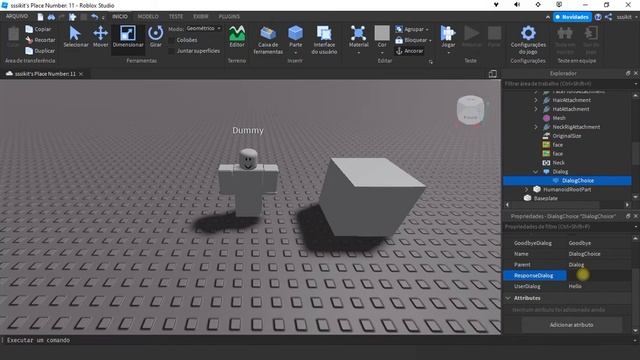
Task: Expand the NeckRigAttachment node
Action: pyautogui.click(x=536, y=127)
